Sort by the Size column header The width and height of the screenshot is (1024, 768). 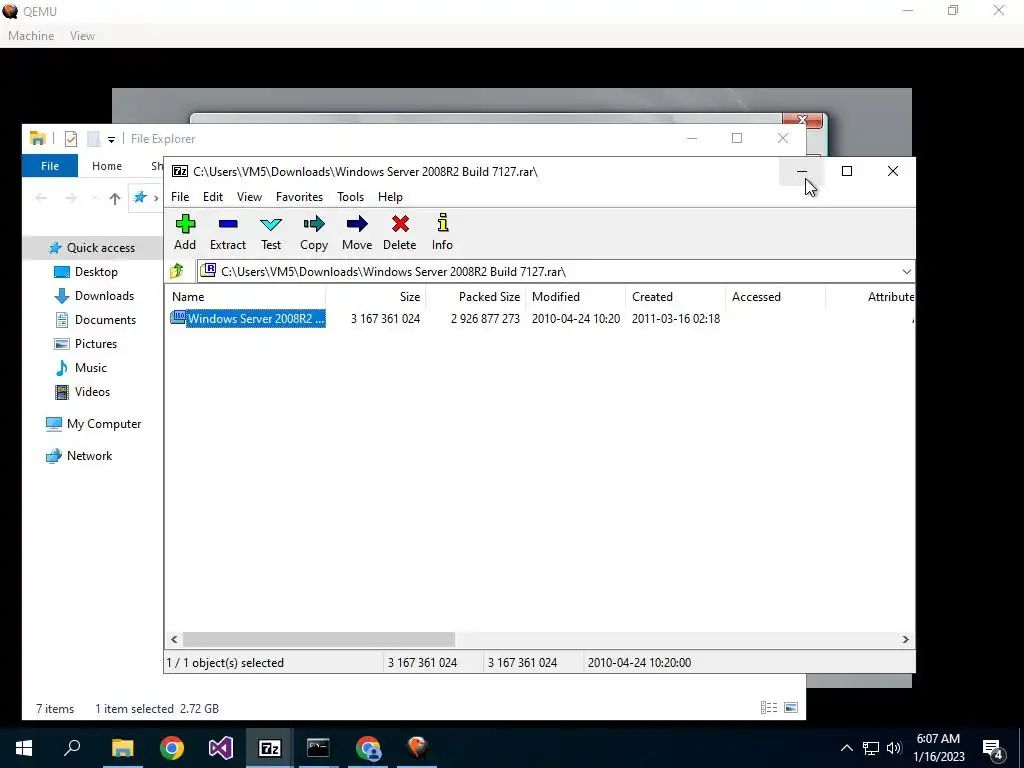(x=376, y=296)
